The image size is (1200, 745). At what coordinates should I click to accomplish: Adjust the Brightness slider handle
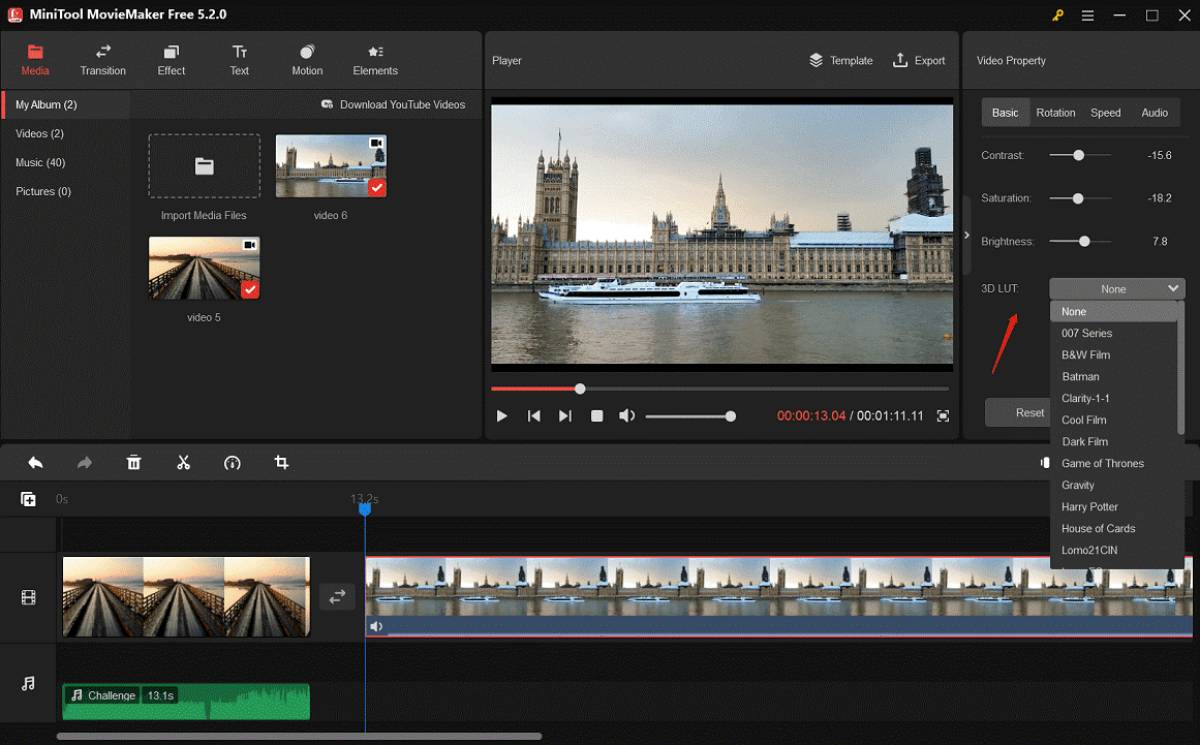[x=1084, y=241]
